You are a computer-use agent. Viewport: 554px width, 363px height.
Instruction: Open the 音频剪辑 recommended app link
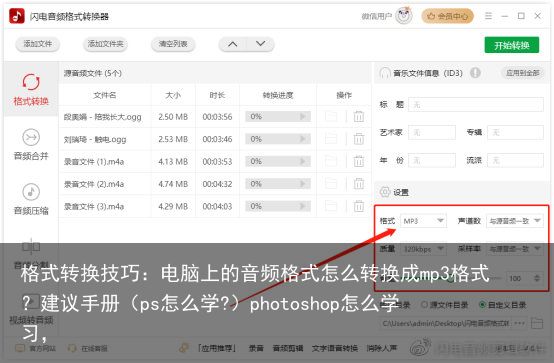(288, 349)
